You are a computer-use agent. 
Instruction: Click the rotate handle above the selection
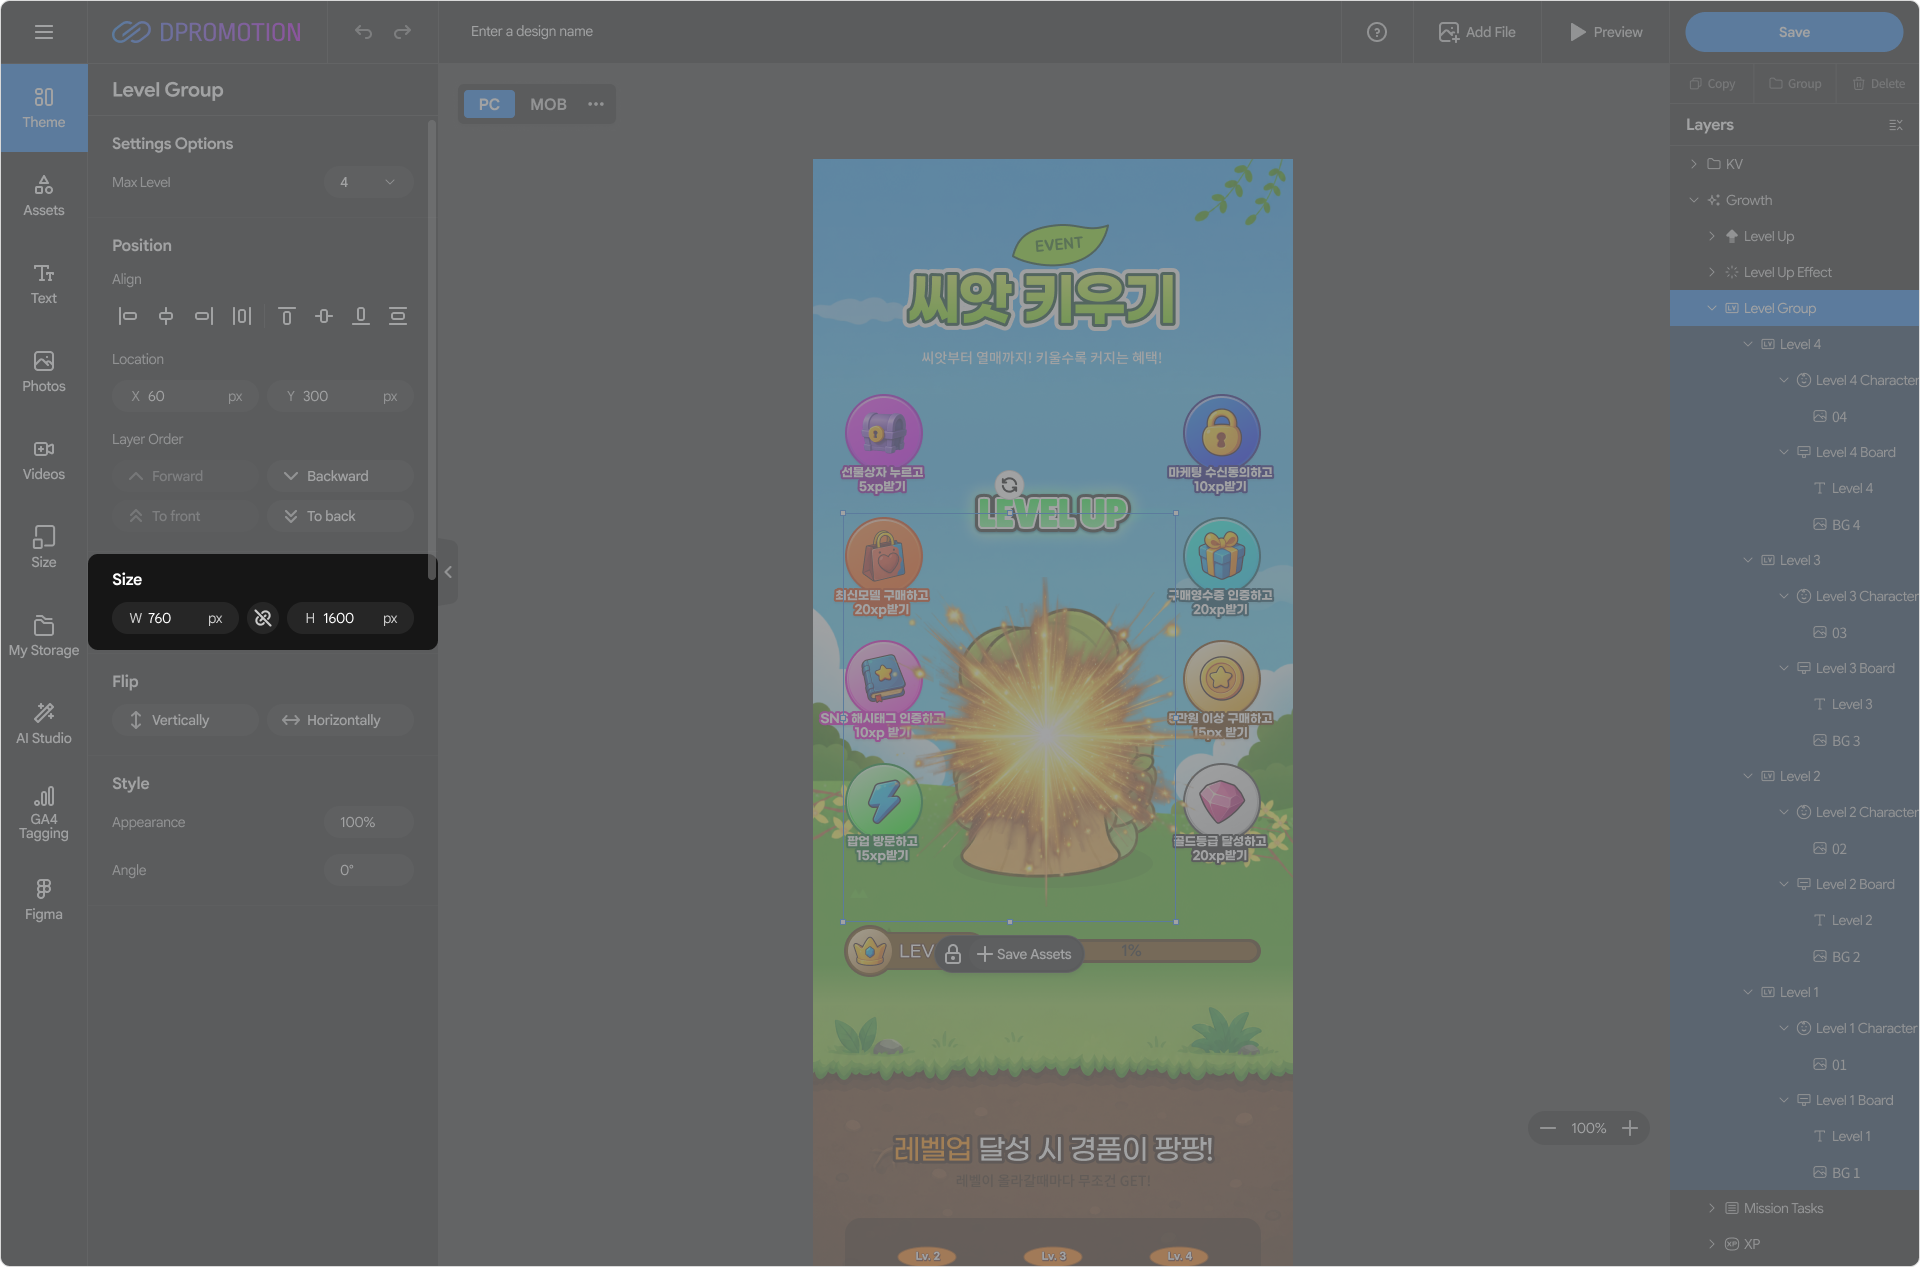(x=1010, y=485)
